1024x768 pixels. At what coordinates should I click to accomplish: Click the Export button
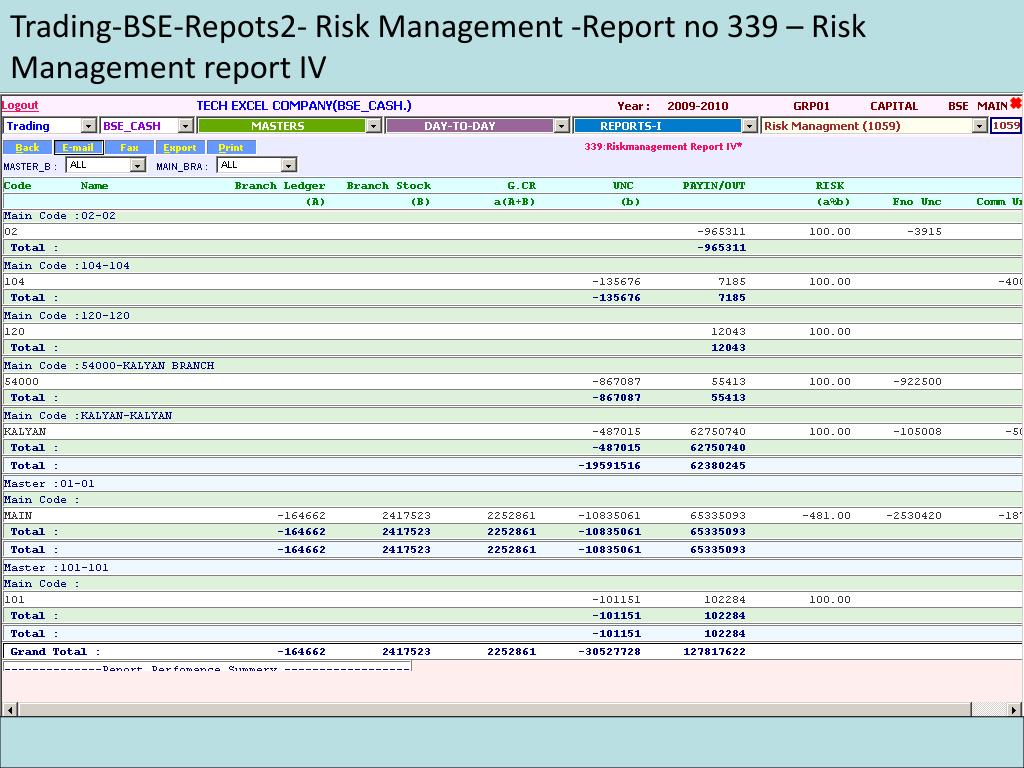180,148
